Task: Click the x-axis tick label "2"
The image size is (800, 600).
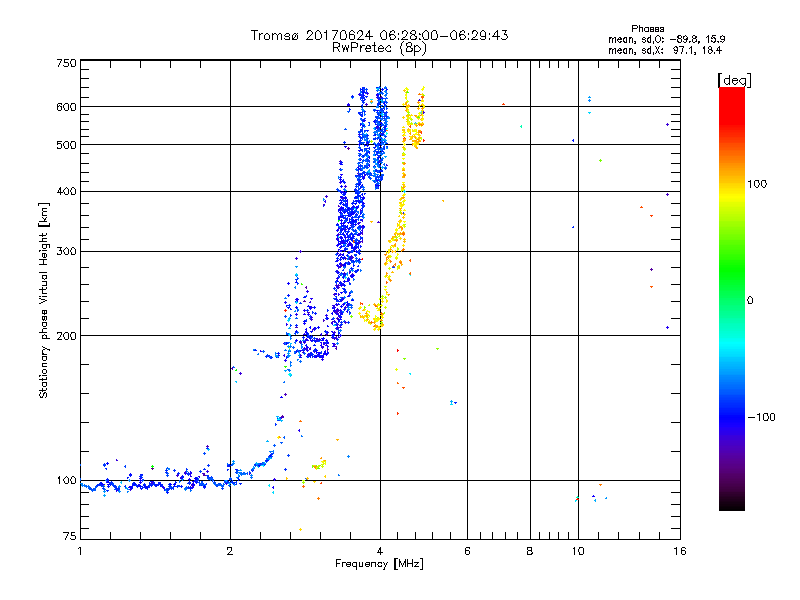Action: 230,551
